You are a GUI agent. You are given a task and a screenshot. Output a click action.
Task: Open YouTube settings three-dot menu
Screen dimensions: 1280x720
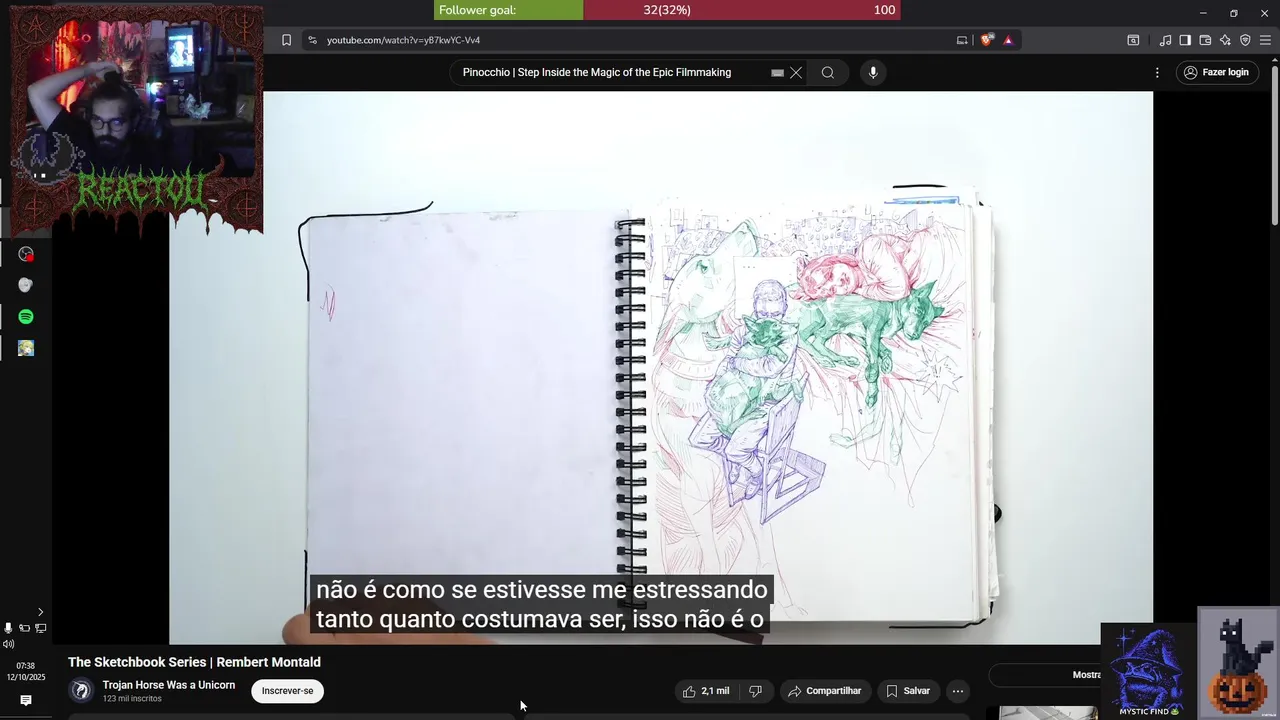point(1157,72)
